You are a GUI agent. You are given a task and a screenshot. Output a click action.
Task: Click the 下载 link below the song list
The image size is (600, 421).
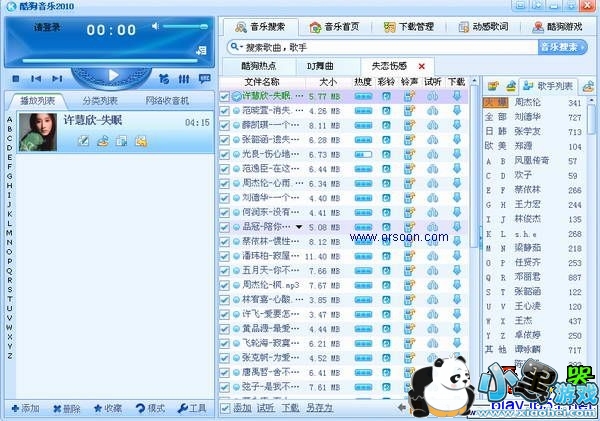point(290,408)
